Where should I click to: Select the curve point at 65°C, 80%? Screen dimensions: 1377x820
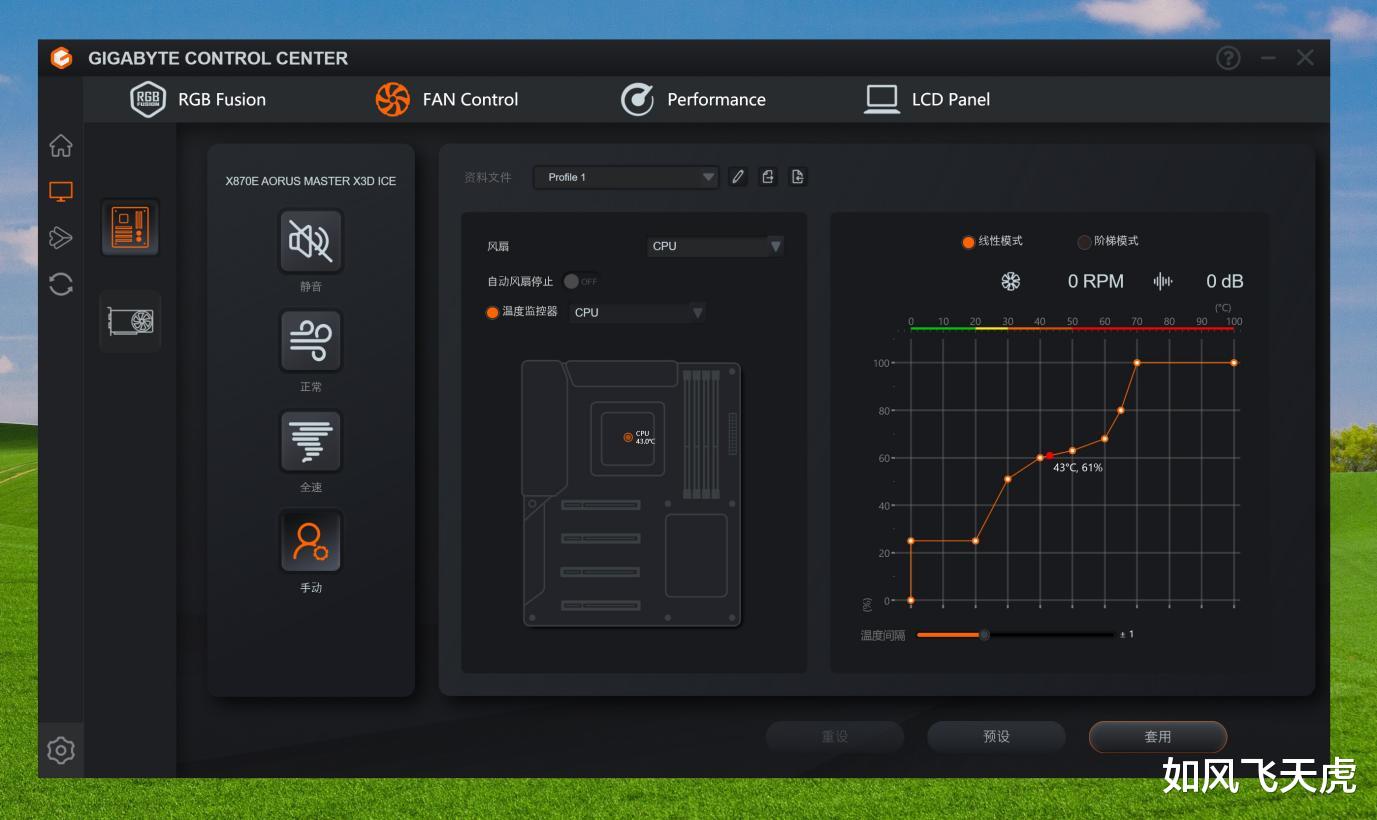tap(1121, 410)
